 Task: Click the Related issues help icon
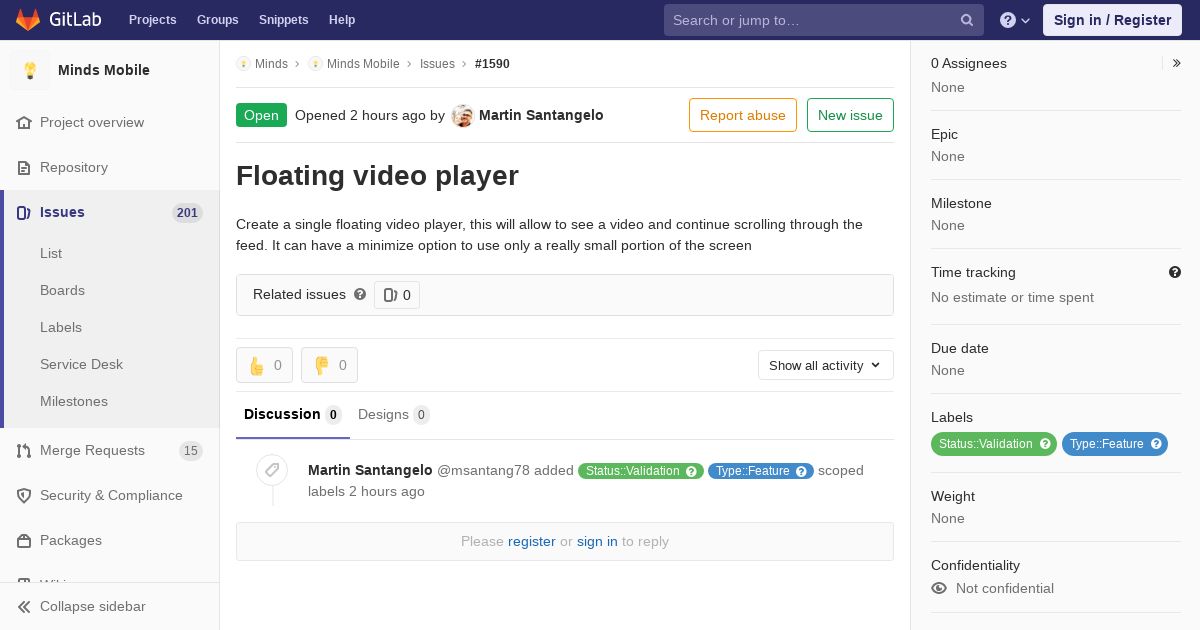click(x=360, y=294)
